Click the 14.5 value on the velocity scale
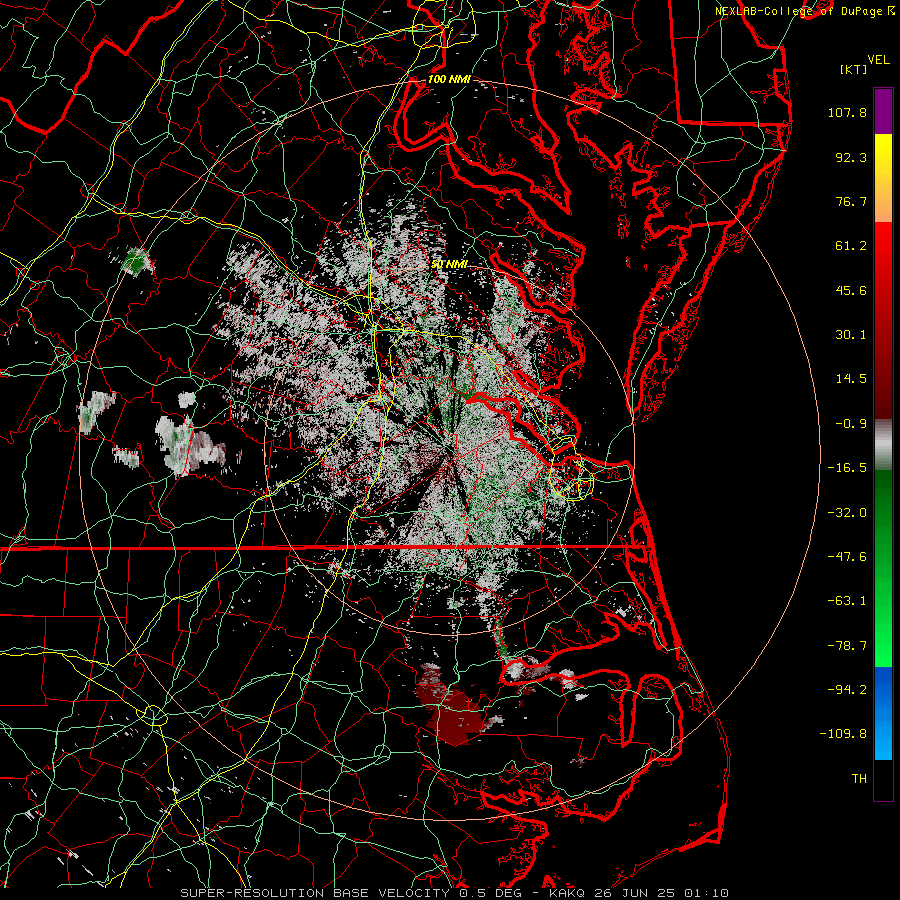Image resolution: width=900 pixels, height=900 pixels. point(851,379)
